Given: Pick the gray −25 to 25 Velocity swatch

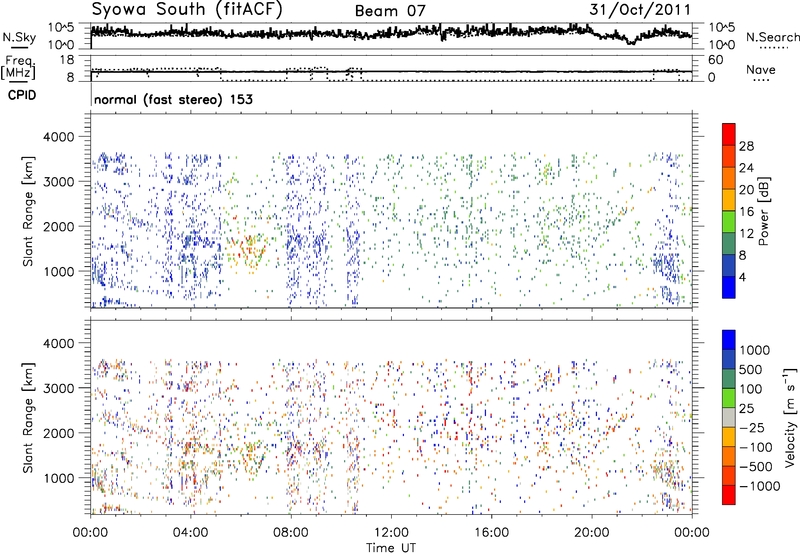Looking at the screenshot, I should pyautogui.click(x=729, y=417).
